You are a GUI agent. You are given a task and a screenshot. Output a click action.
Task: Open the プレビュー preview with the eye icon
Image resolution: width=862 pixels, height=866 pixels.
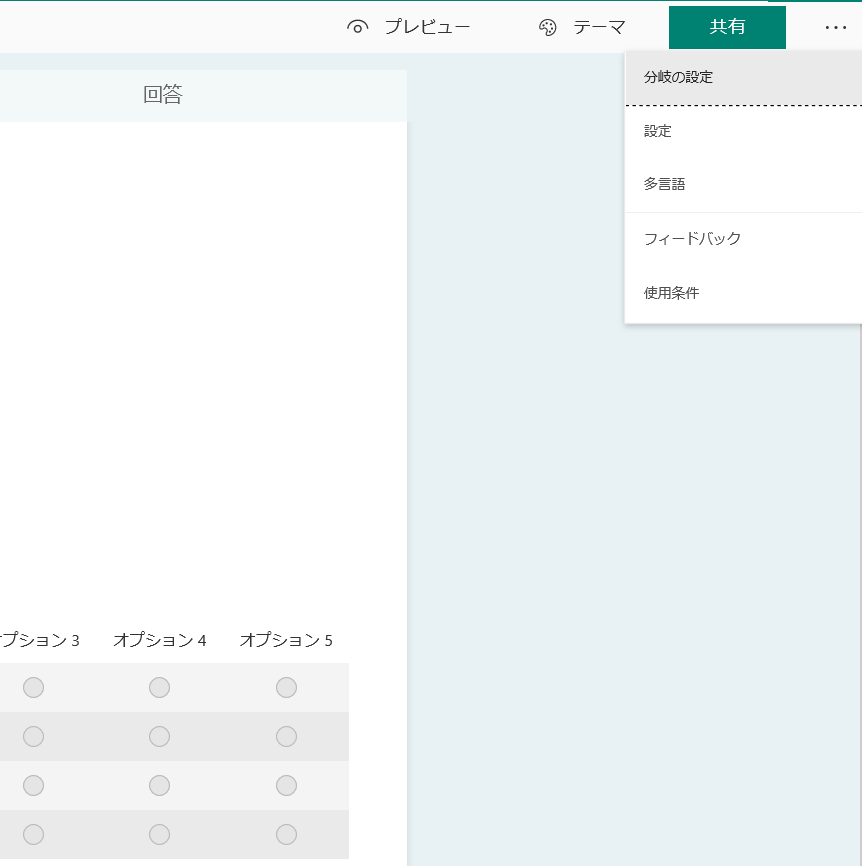(x=408, y=27)
